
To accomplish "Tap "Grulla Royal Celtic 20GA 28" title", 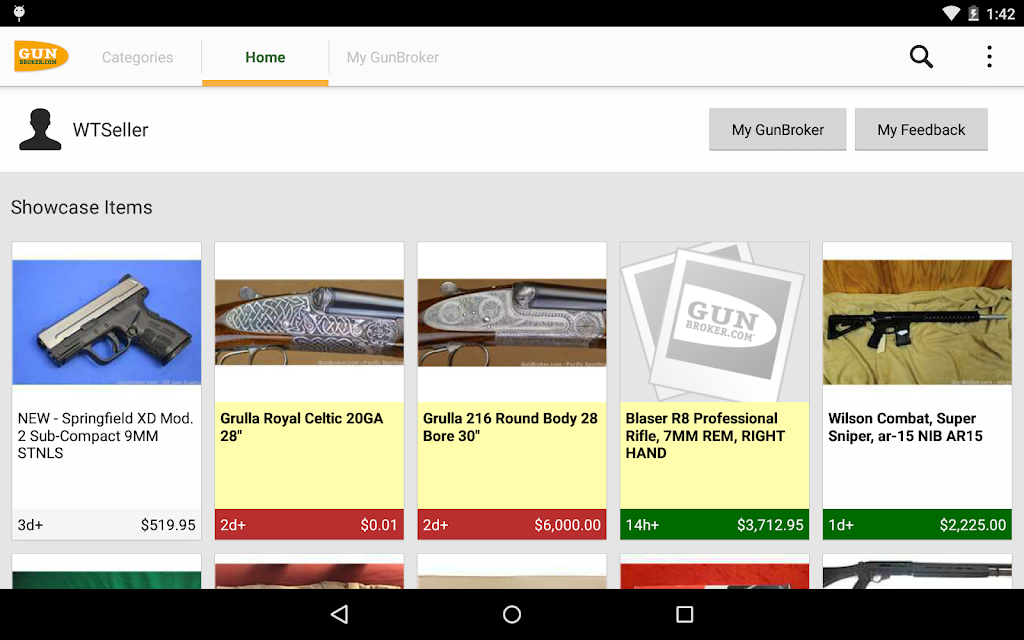I will pos(302,427).
